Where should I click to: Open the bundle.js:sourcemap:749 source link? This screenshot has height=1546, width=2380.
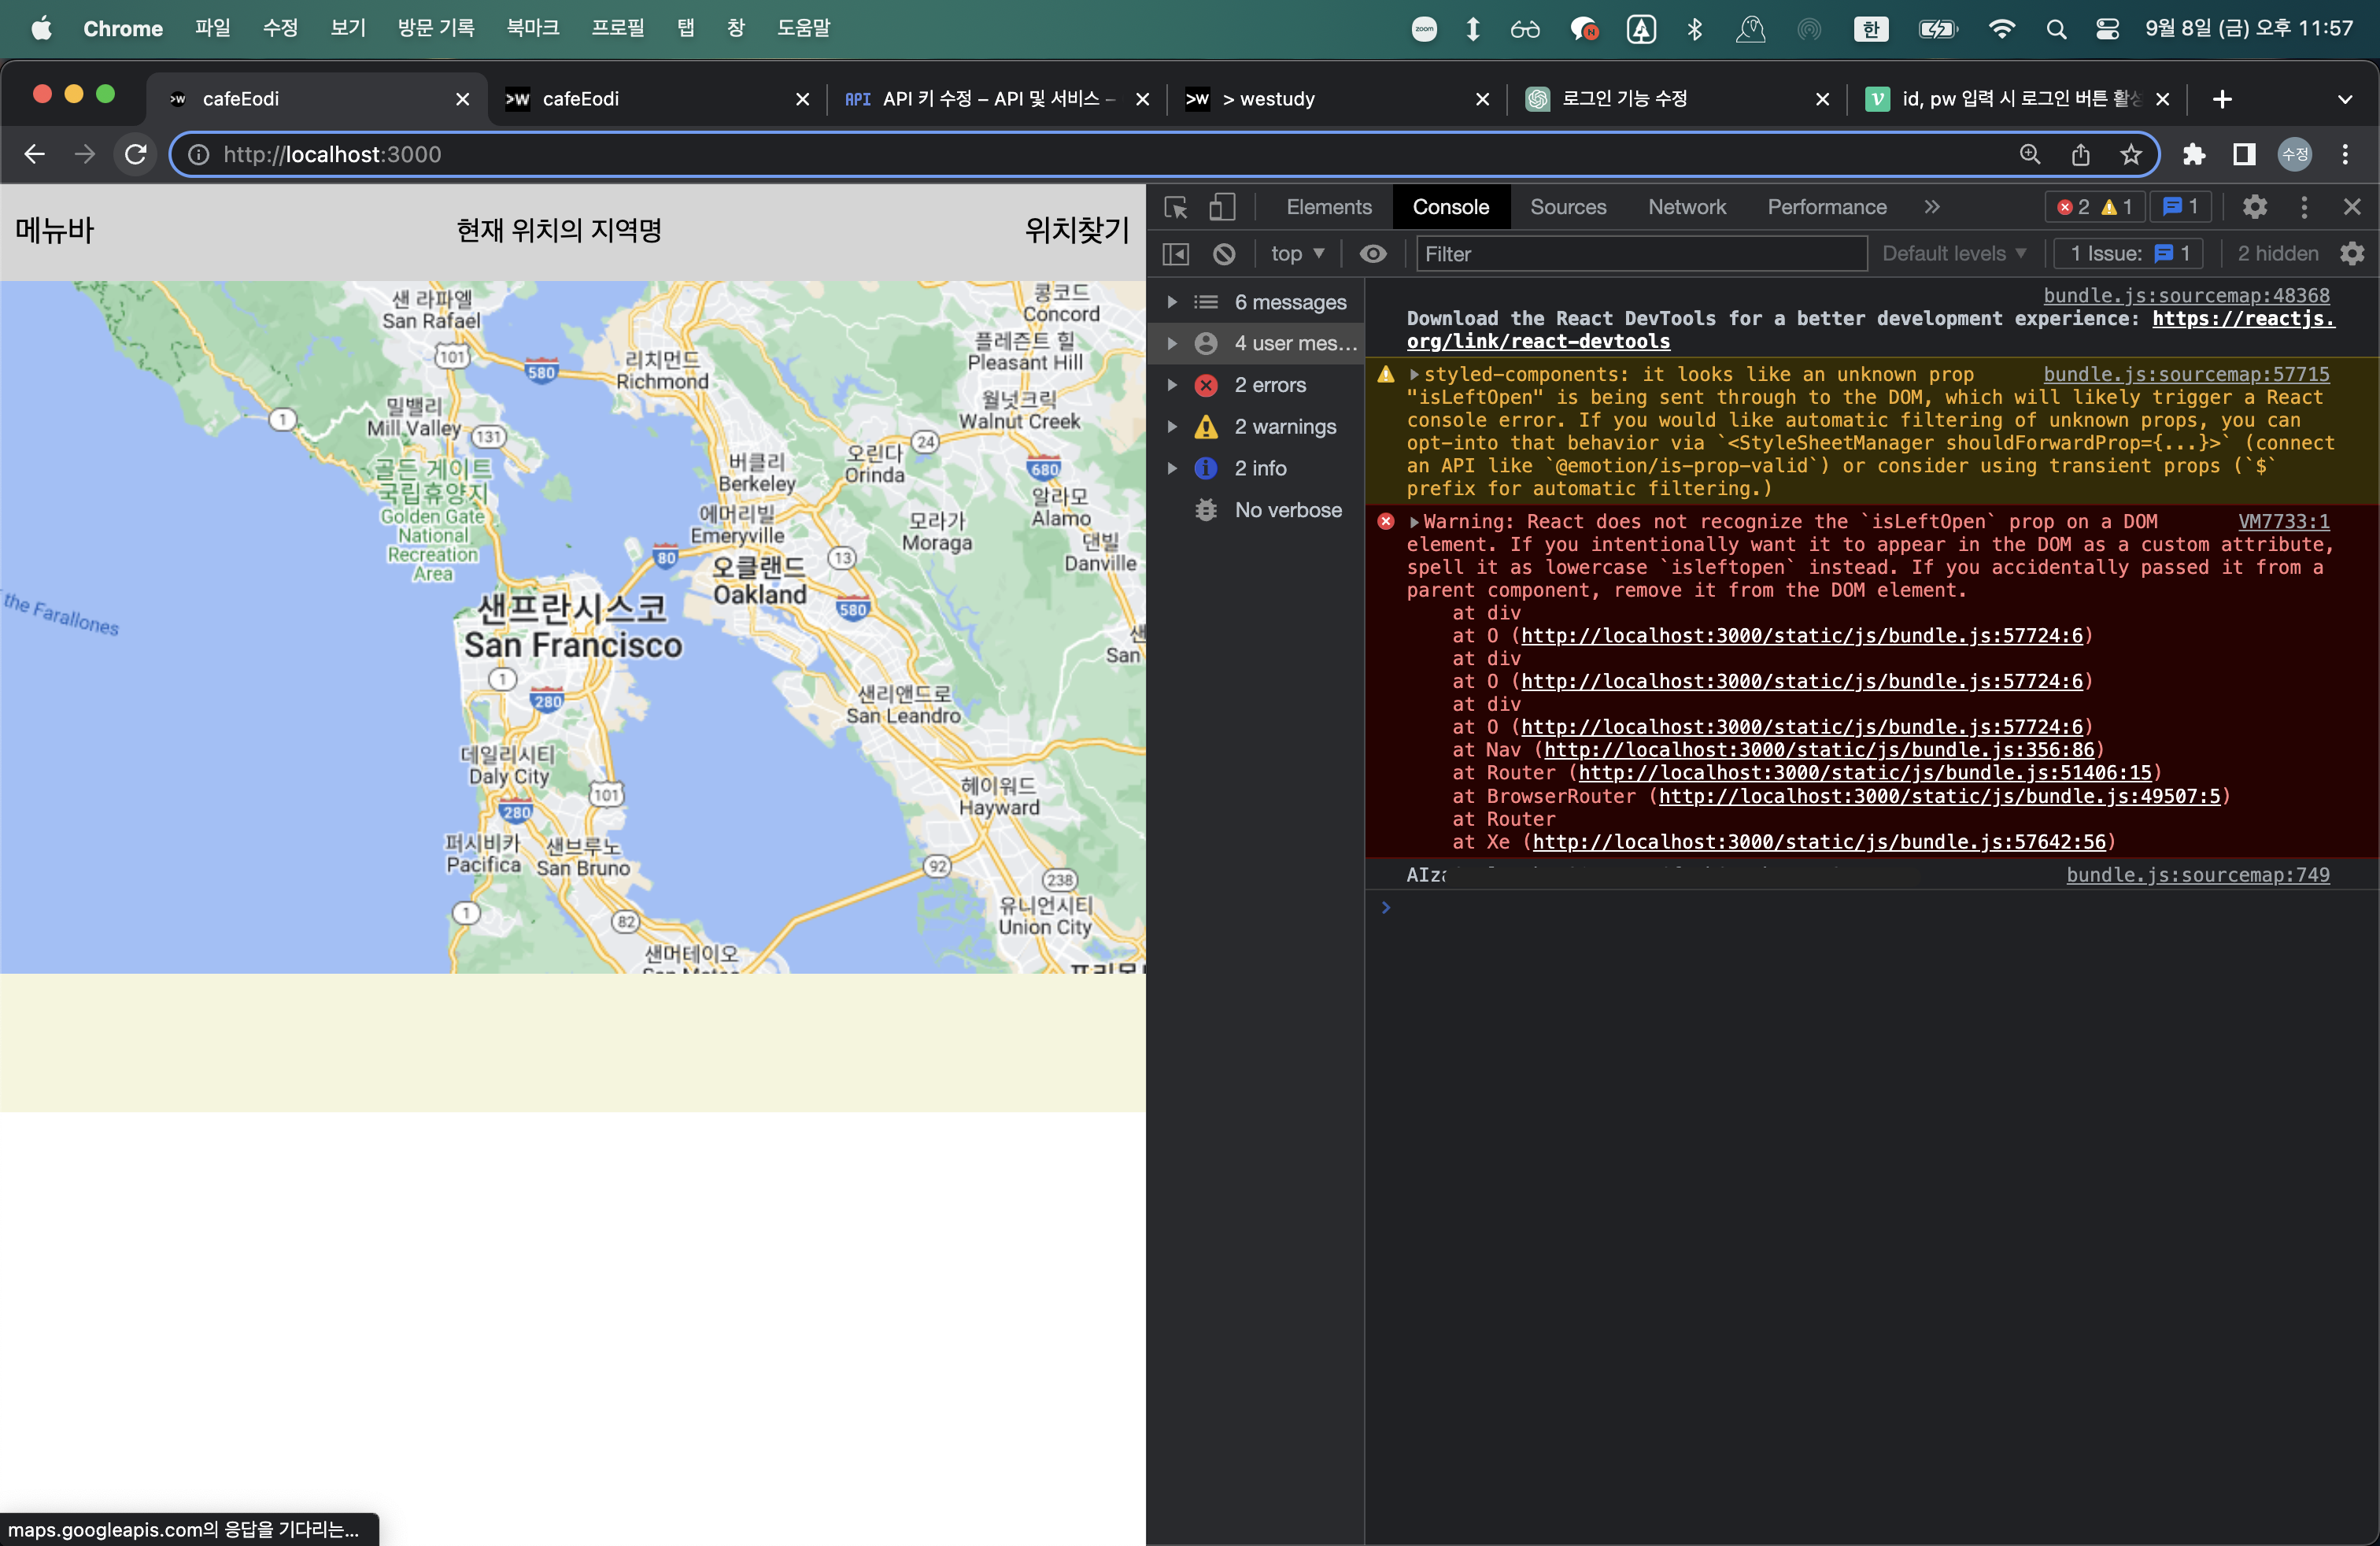pos(2198,875)
